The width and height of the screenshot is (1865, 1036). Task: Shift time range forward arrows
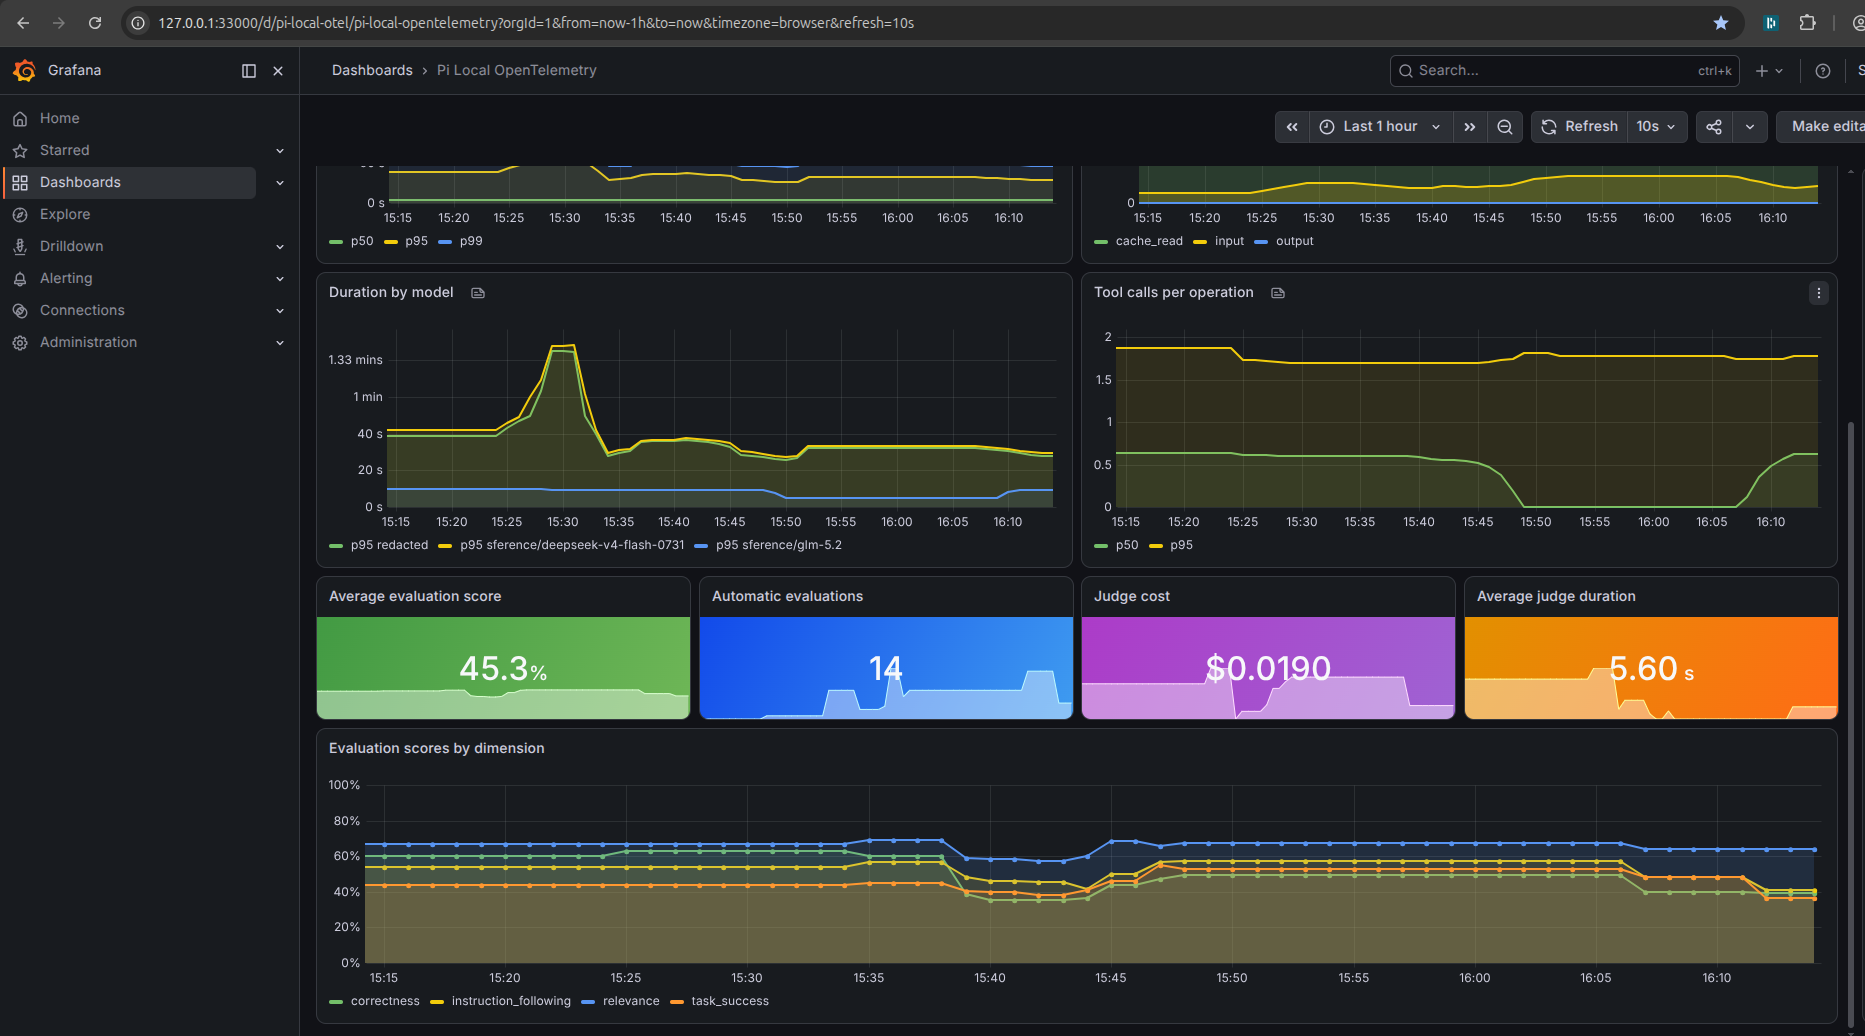click(1469, 127)
